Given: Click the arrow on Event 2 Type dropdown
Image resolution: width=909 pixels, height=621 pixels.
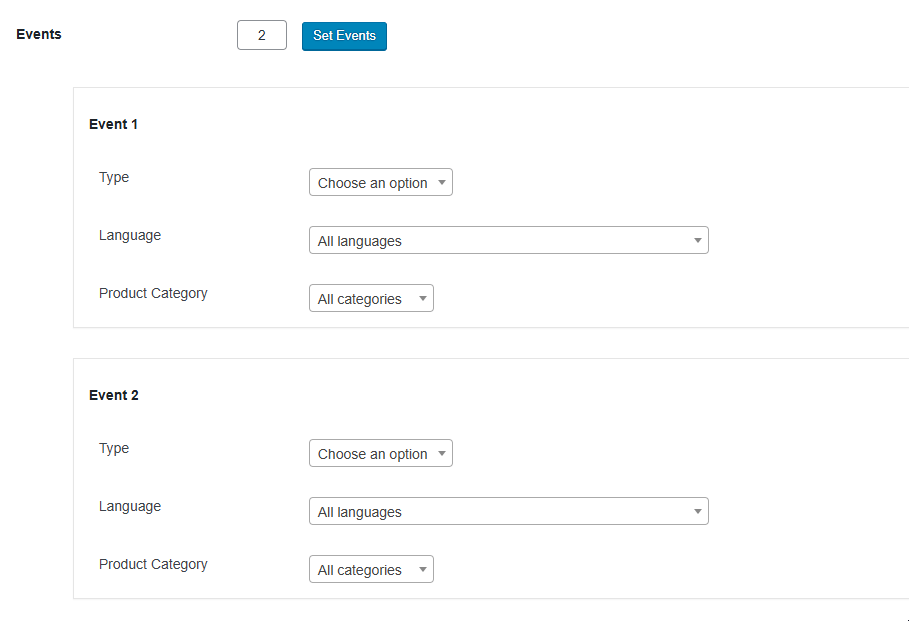Looking at the screenshot, I should (x=441, y=454).
